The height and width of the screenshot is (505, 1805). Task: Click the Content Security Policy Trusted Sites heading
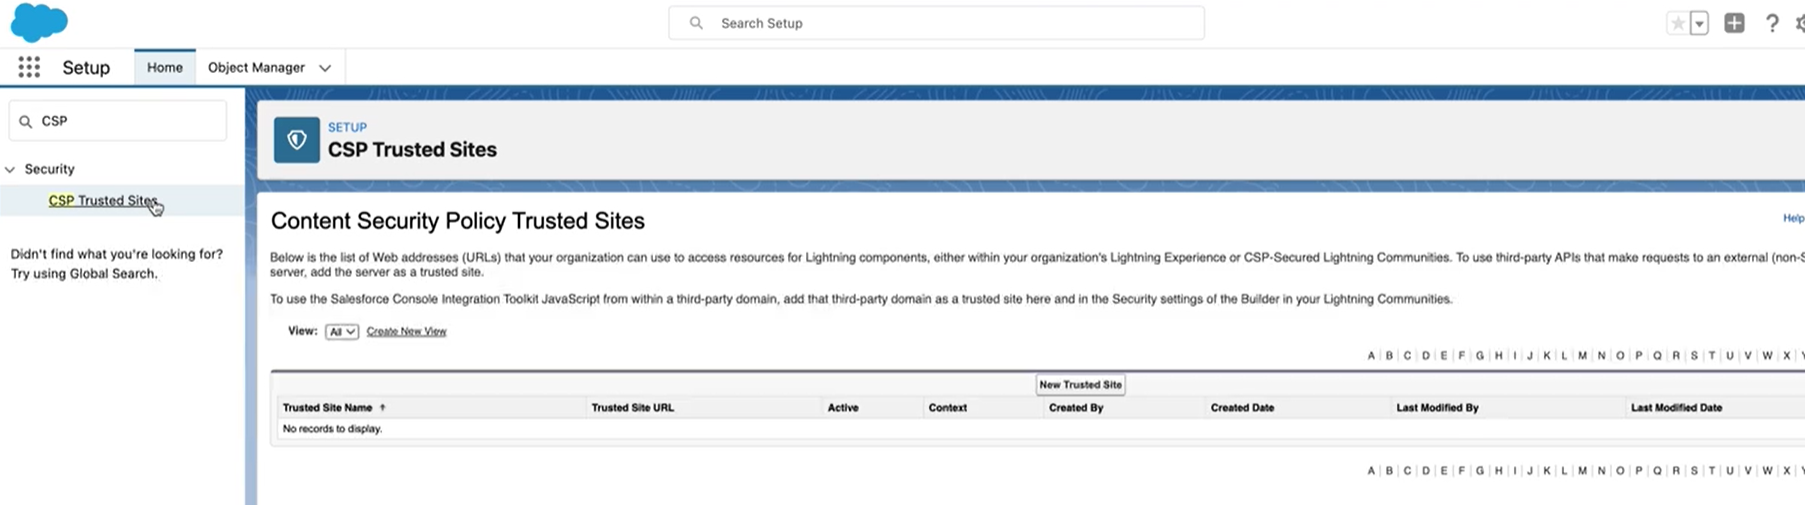pos(458,221)
